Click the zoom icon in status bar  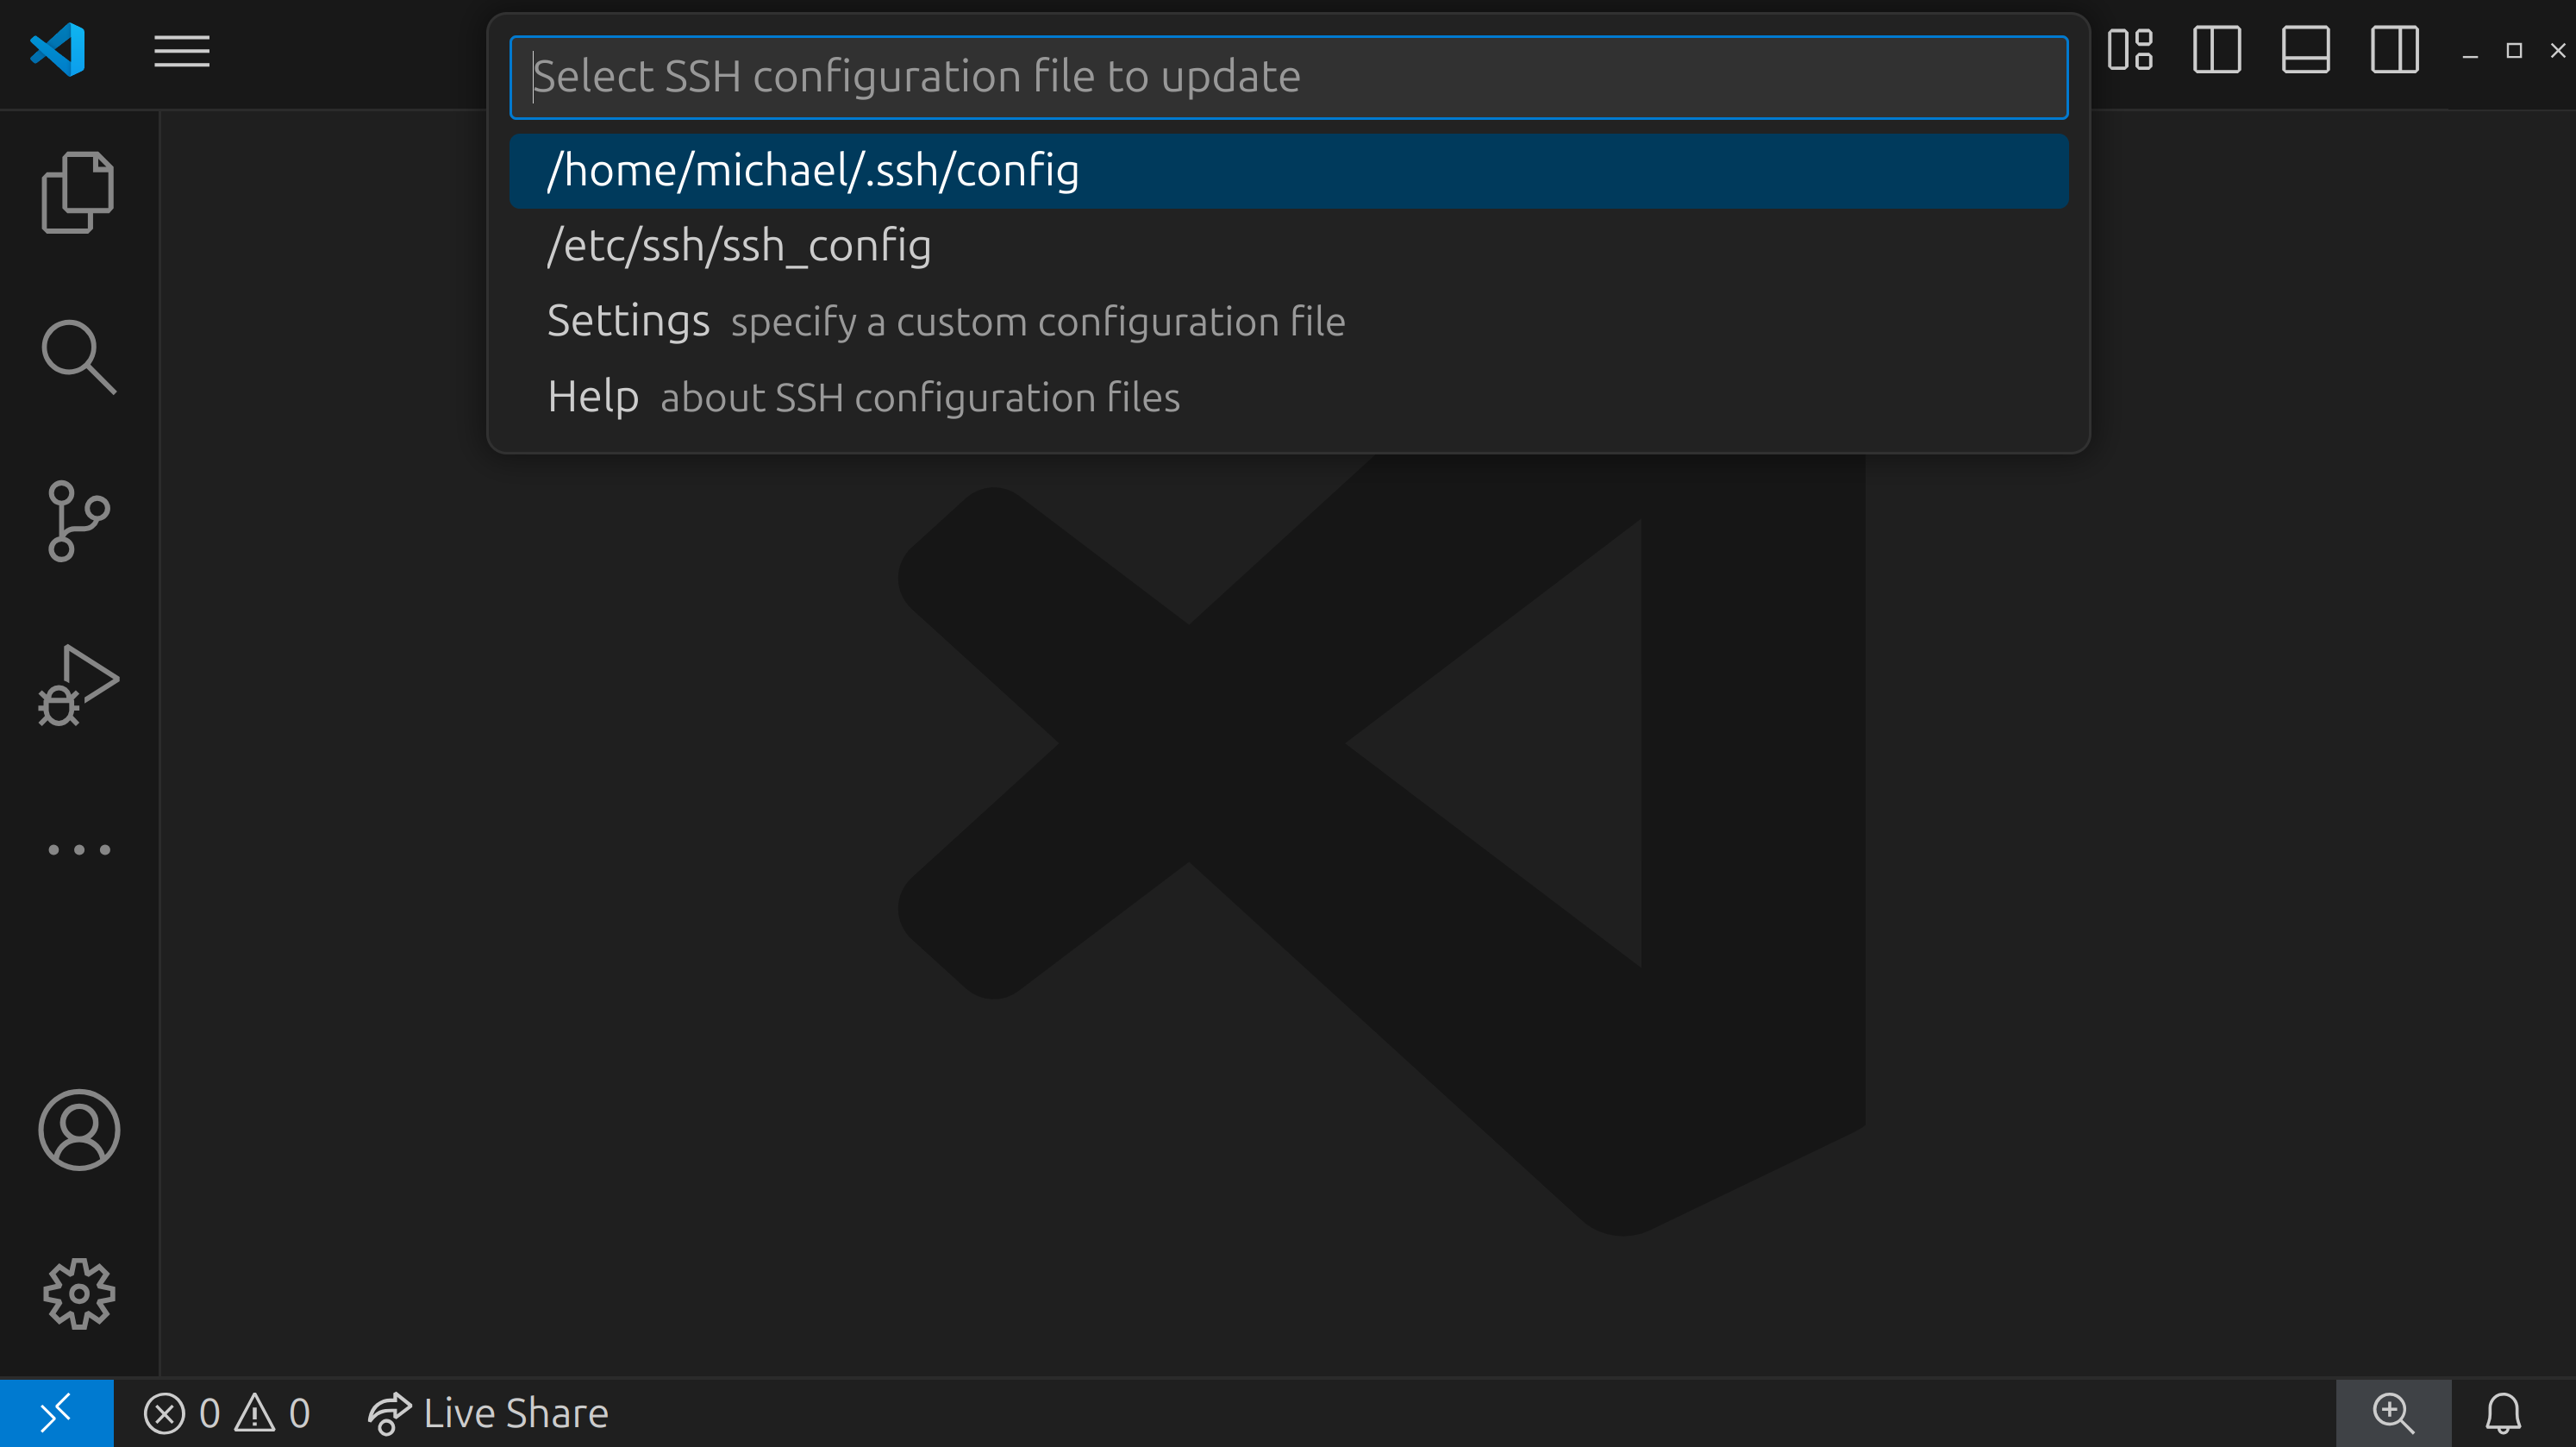[2393, 1413]
